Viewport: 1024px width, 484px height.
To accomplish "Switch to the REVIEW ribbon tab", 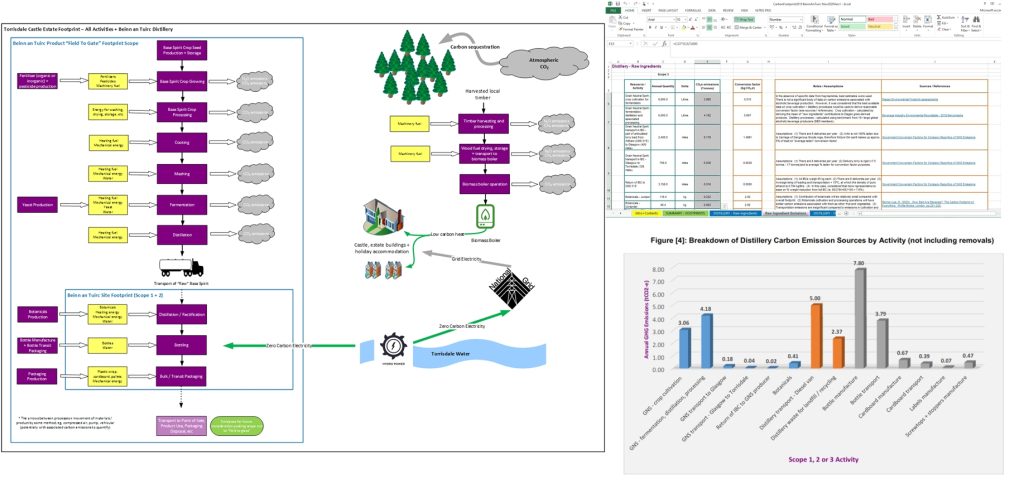I will tap(728, 10).
